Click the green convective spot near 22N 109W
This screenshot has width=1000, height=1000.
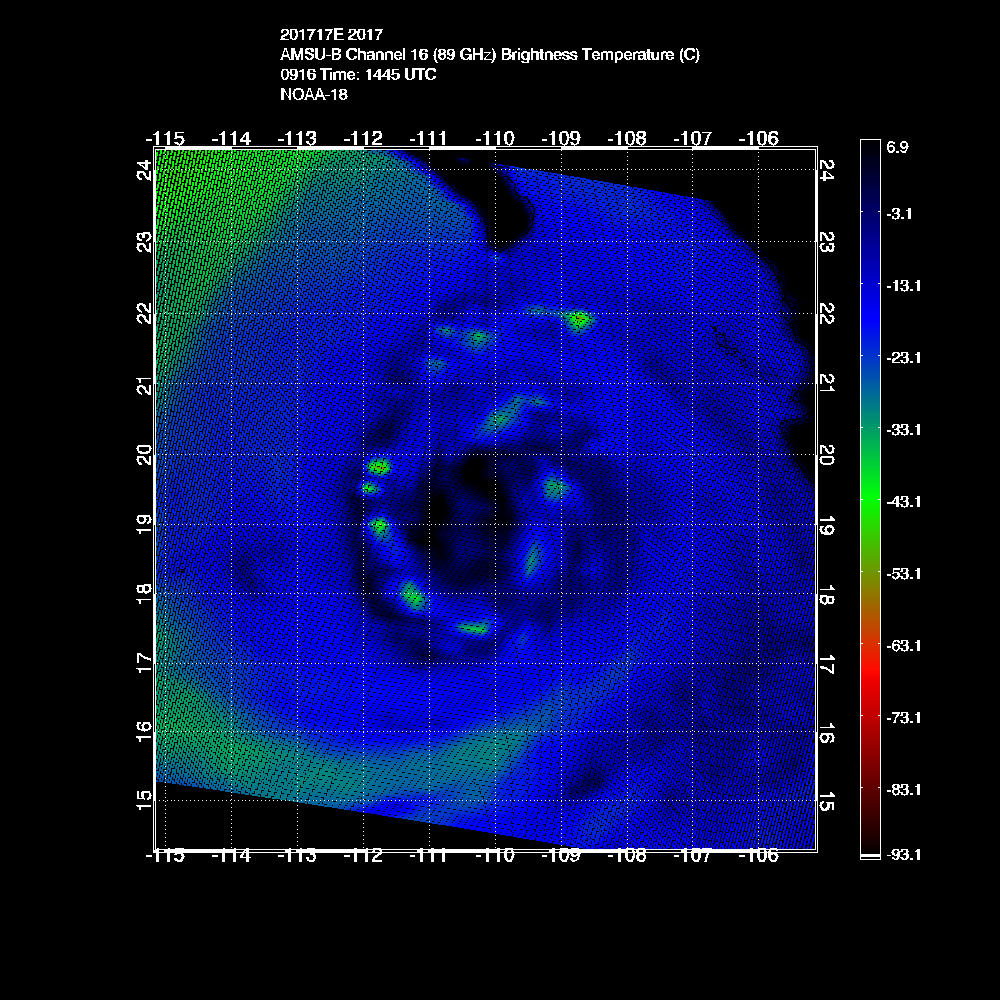pyautogui.click(x=579, y=320)
